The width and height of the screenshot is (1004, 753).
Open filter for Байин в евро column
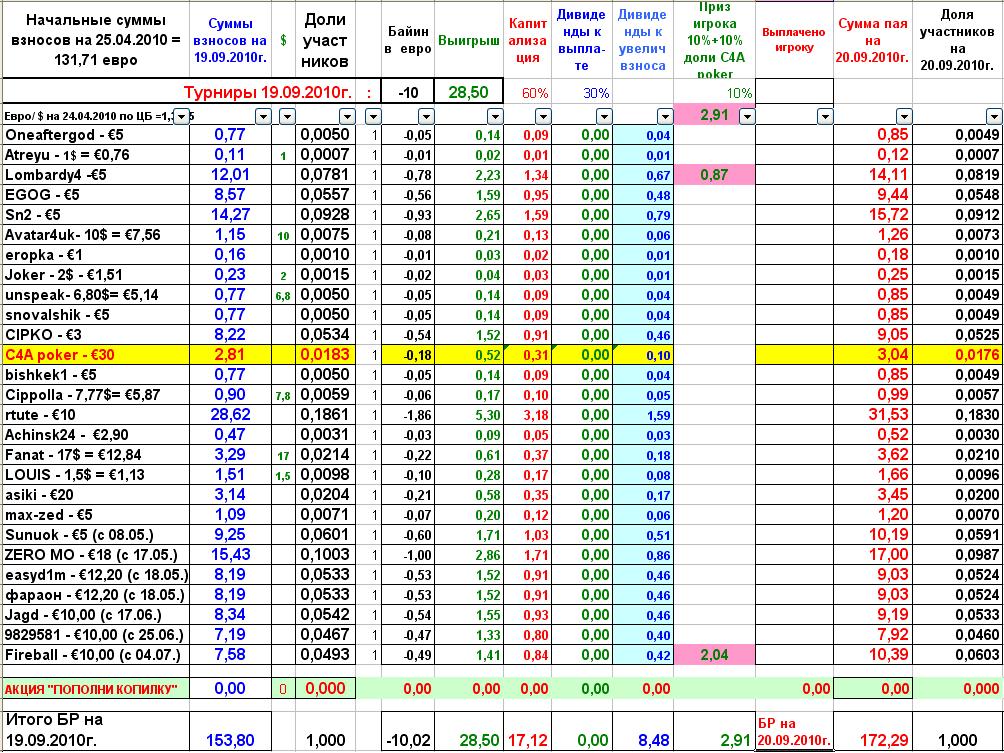(426, 117)
